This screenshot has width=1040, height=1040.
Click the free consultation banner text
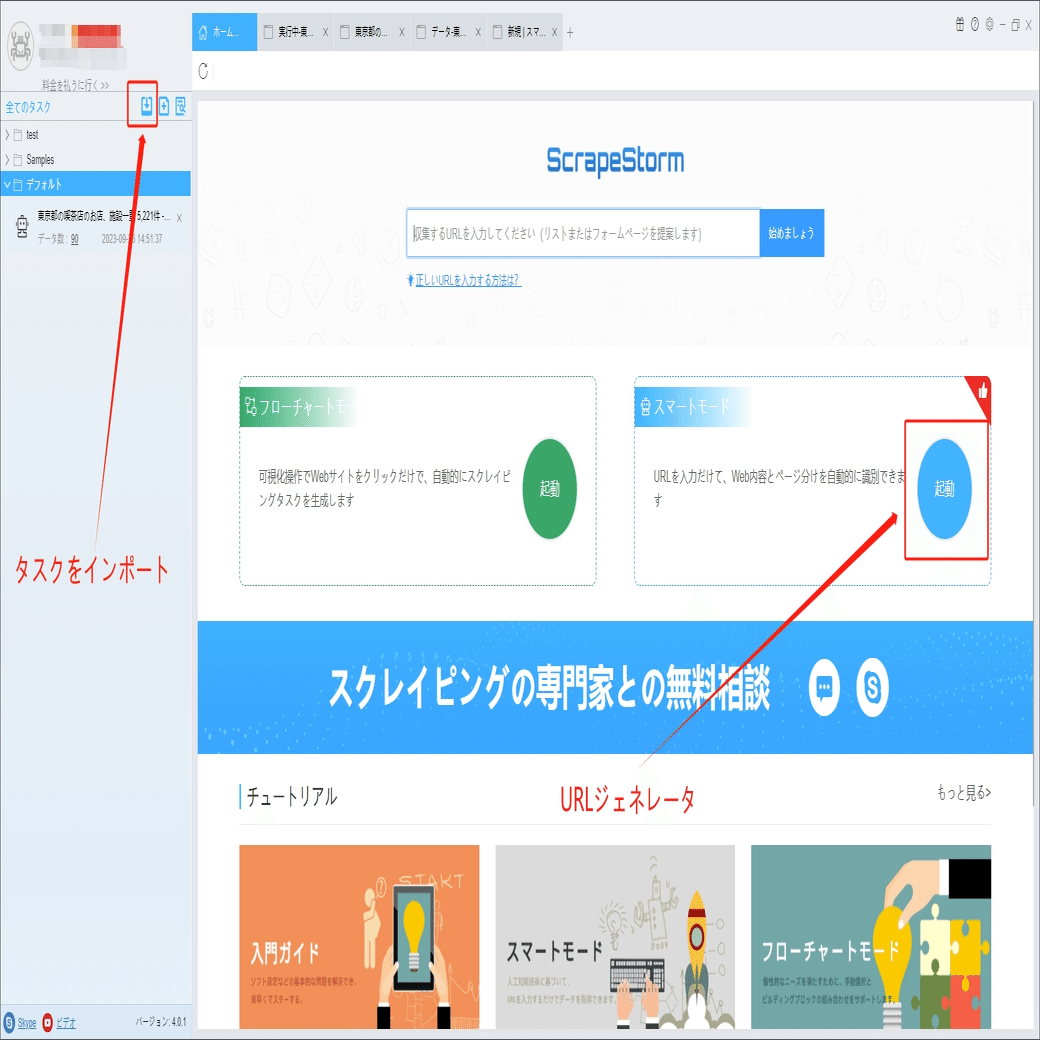tap(549, 687)
